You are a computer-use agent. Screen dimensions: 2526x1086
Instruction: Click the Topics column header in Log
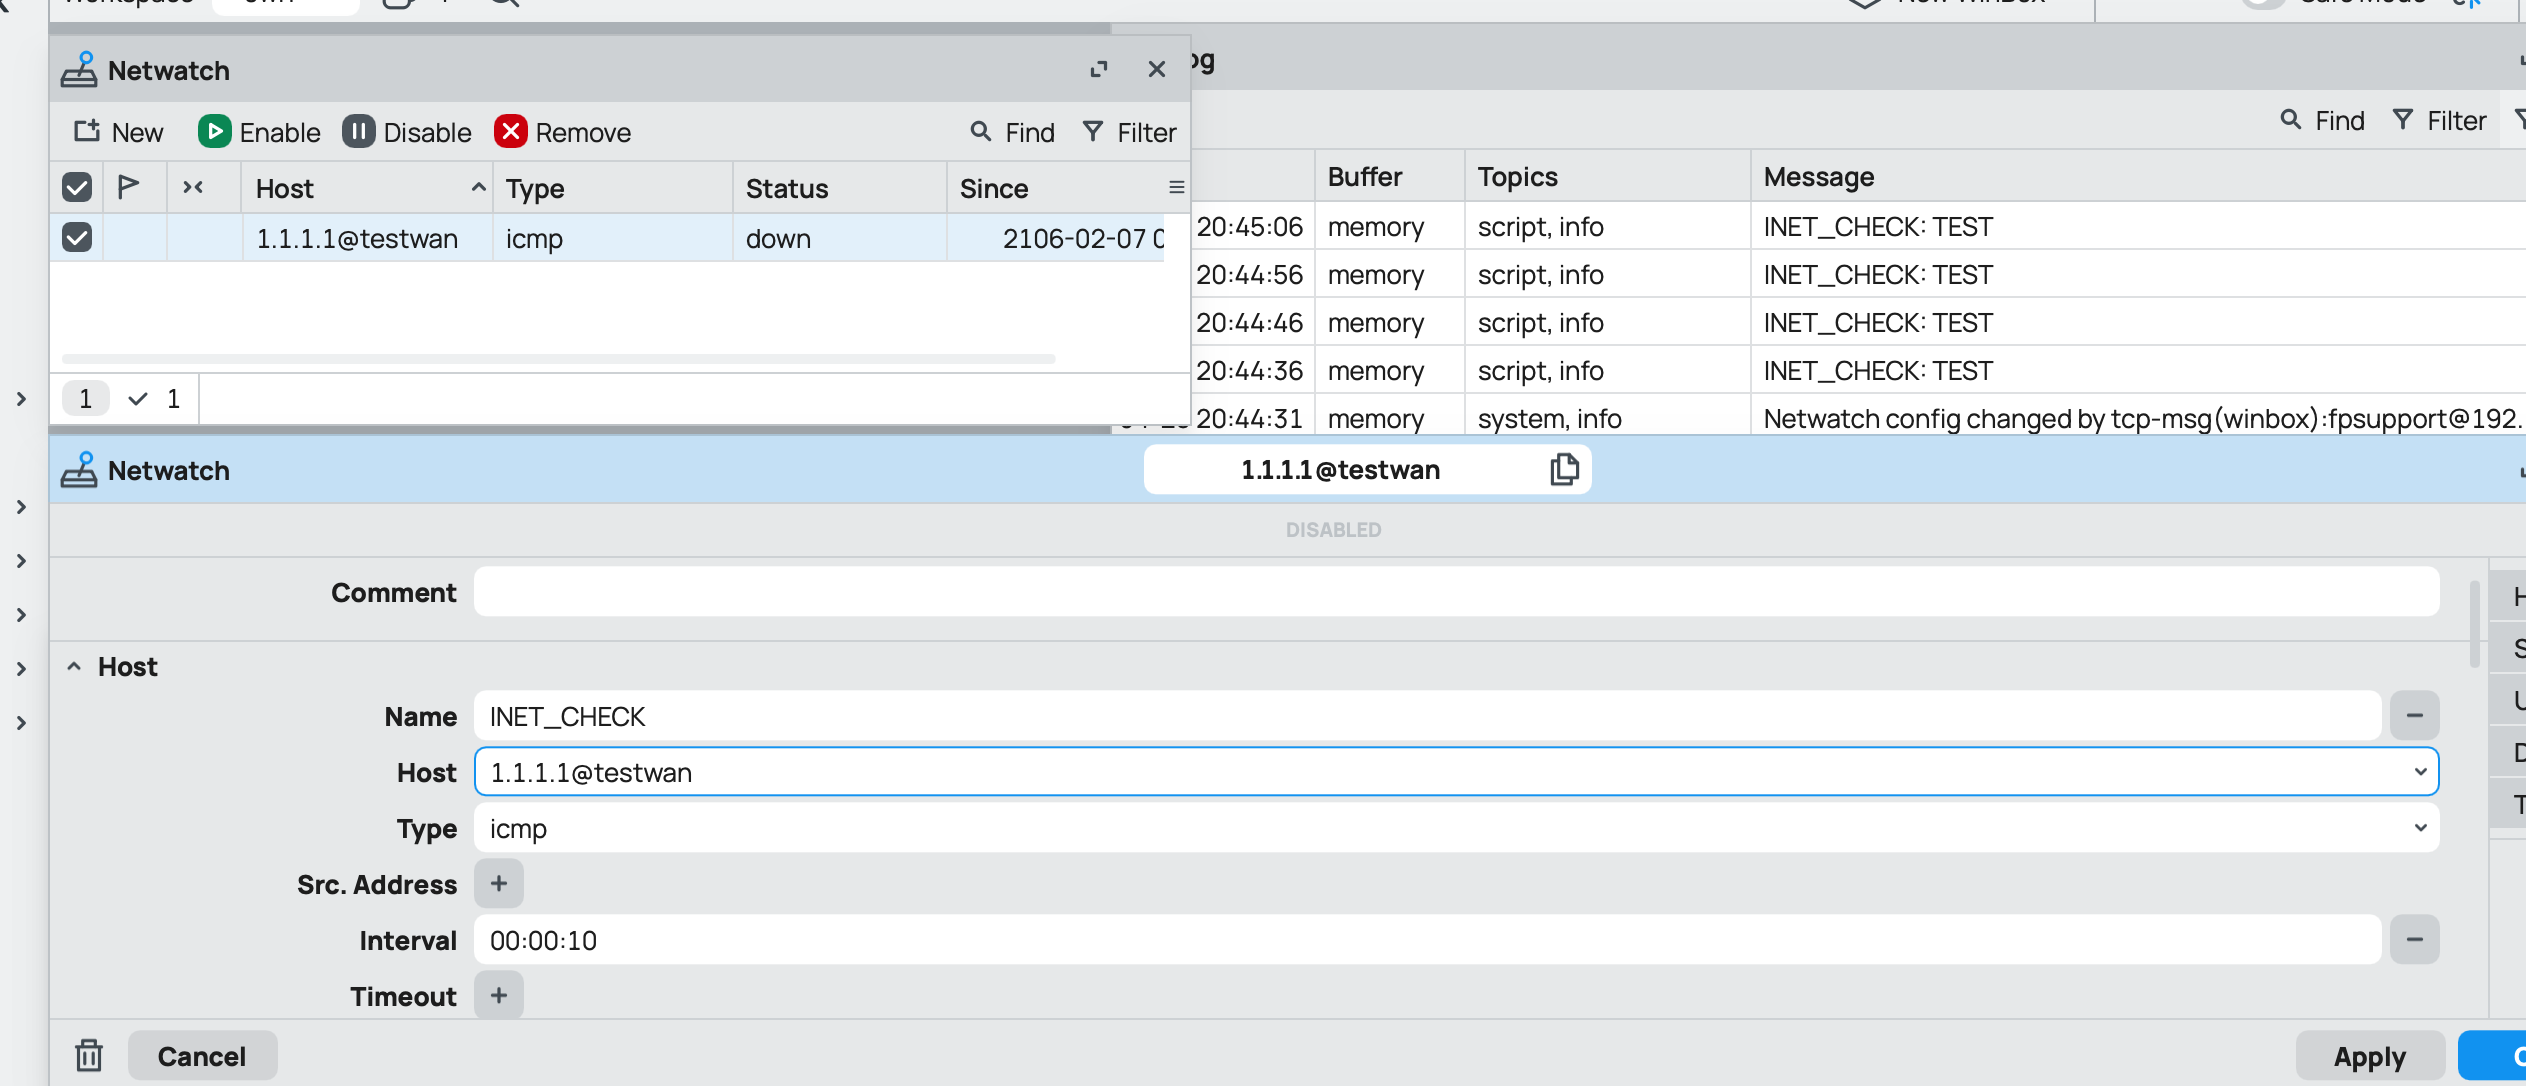(1607, 176)
